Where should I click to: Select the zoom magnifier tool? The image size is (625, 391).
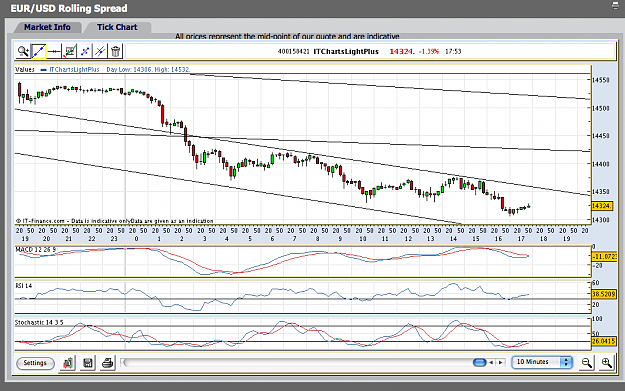coord(23,51)
